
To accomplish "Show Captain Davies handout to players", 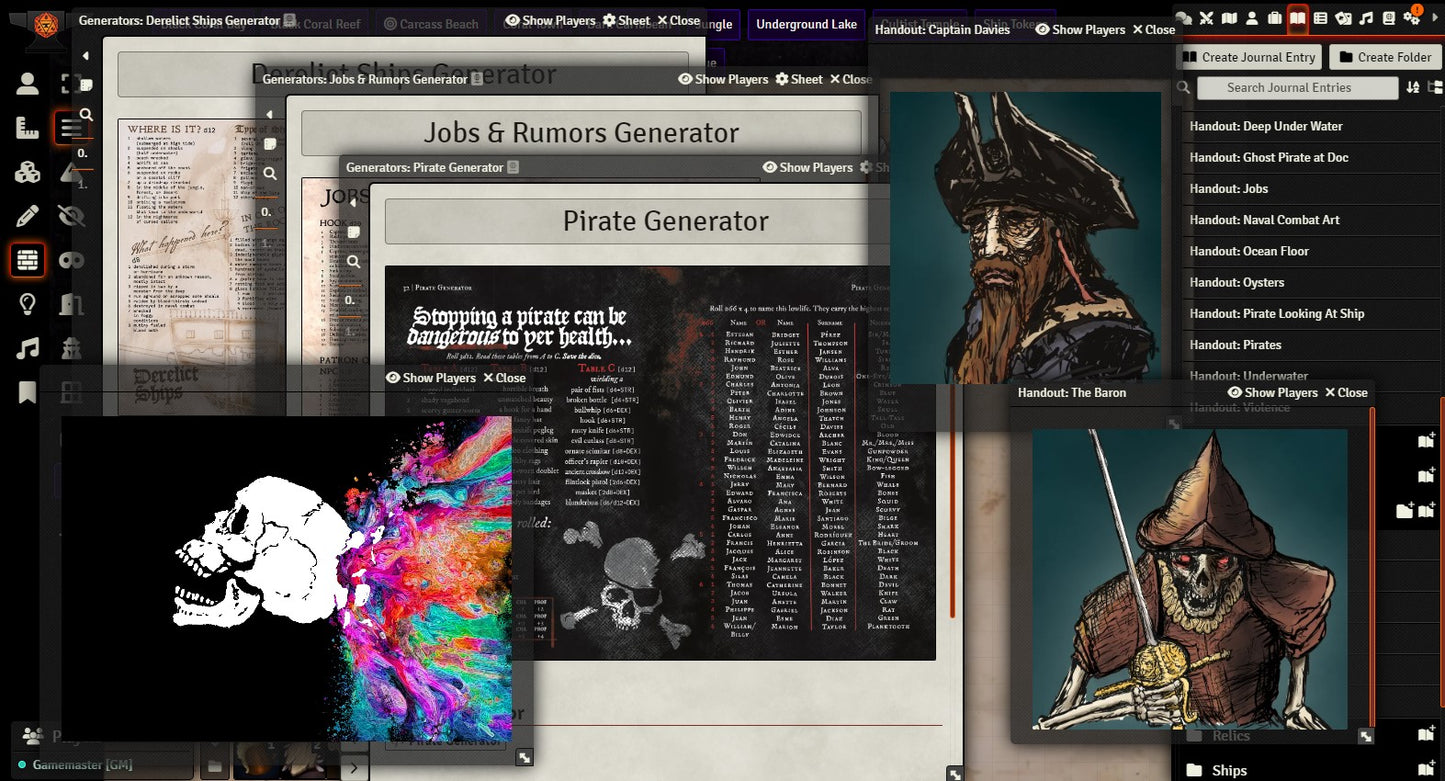I will coord(1079,30).
